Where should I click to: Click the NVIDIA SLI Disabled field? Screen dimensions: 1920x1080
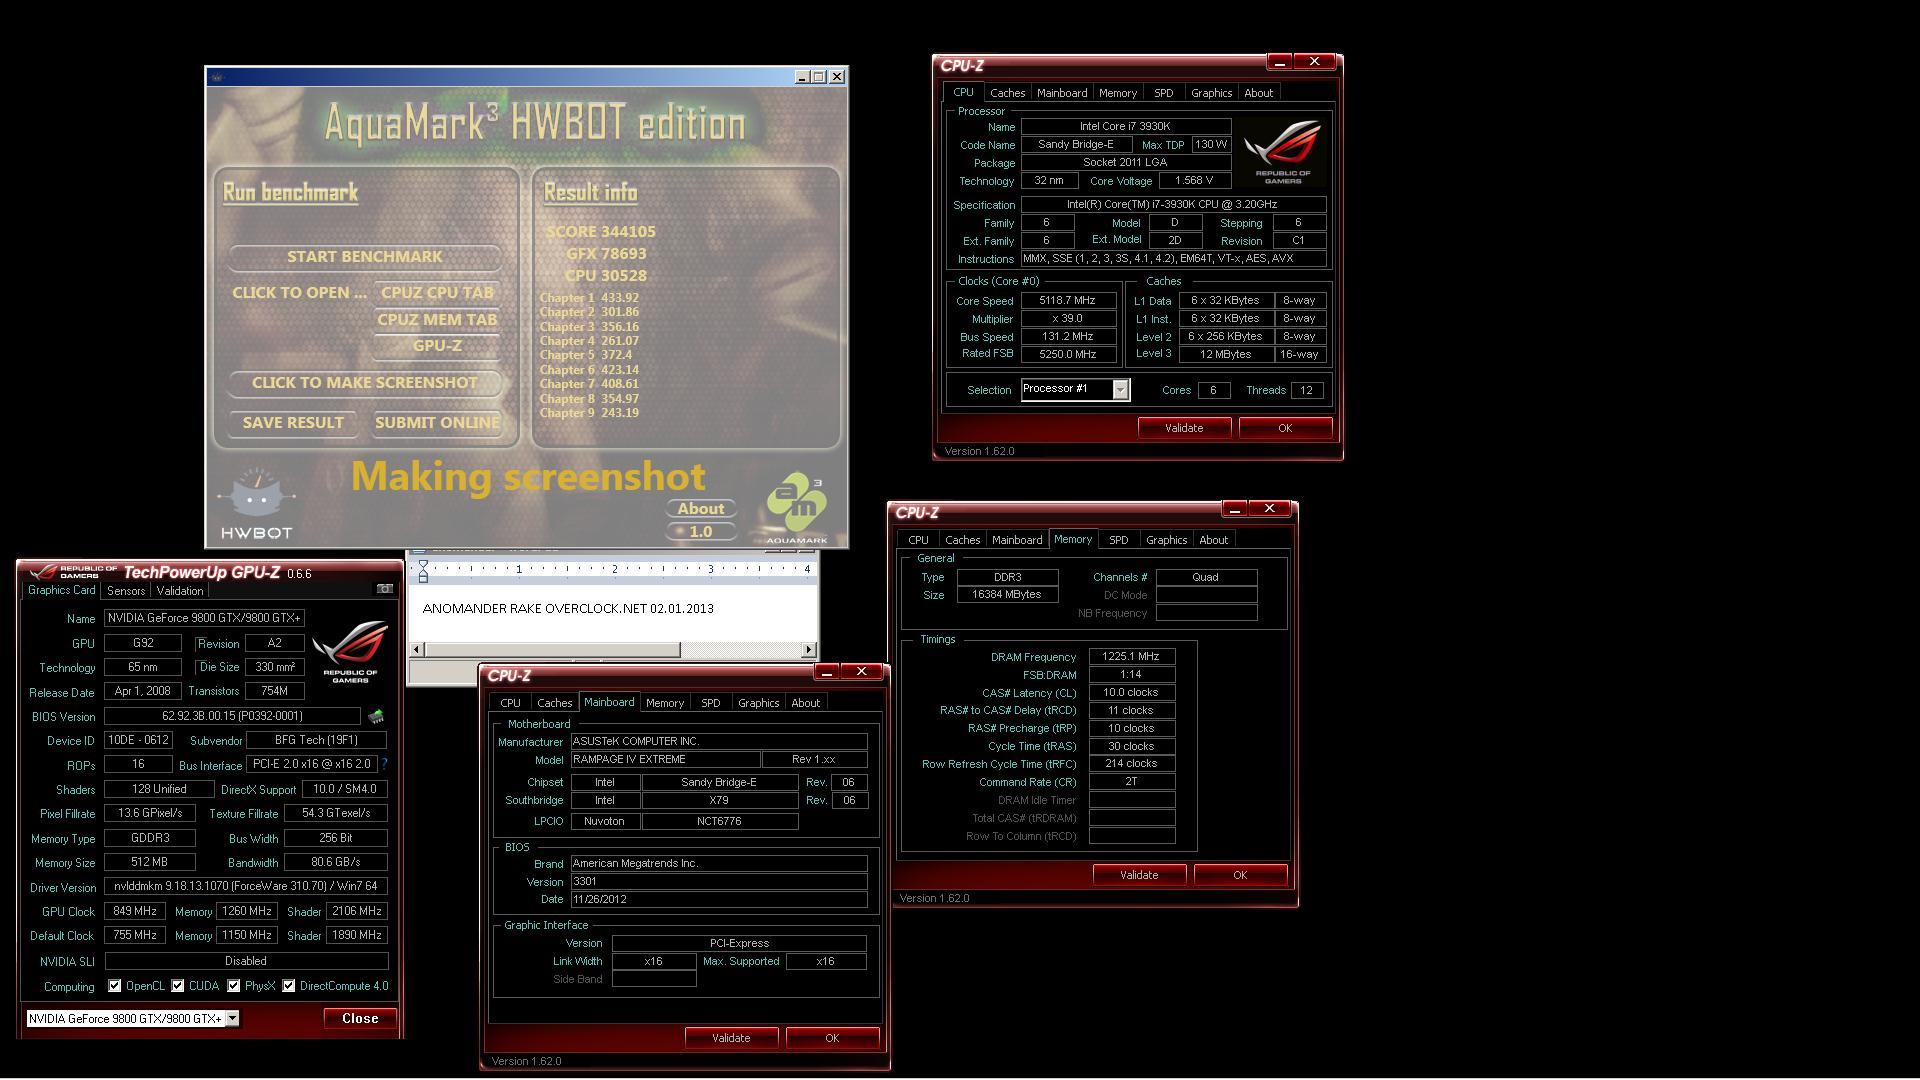click(246, 961)
